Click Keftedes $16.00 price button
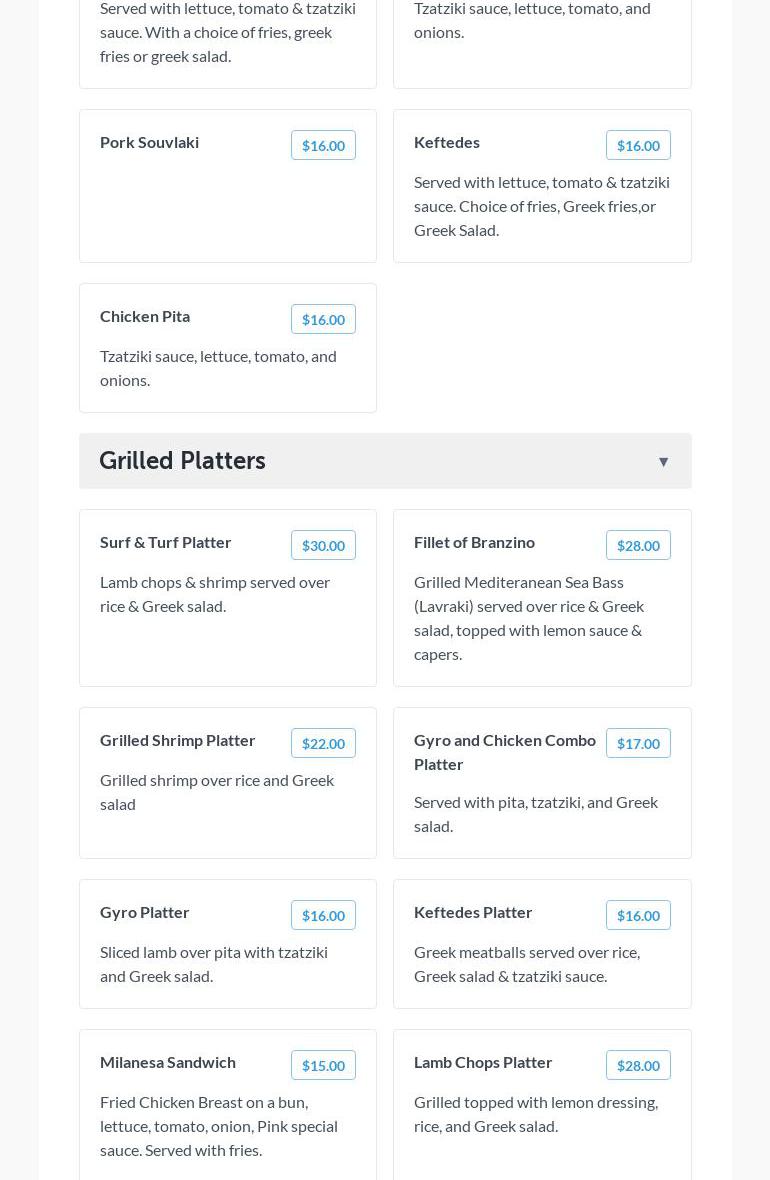Image resolution: width=770 pixels, height=1180 pixels. coord(638,146)
